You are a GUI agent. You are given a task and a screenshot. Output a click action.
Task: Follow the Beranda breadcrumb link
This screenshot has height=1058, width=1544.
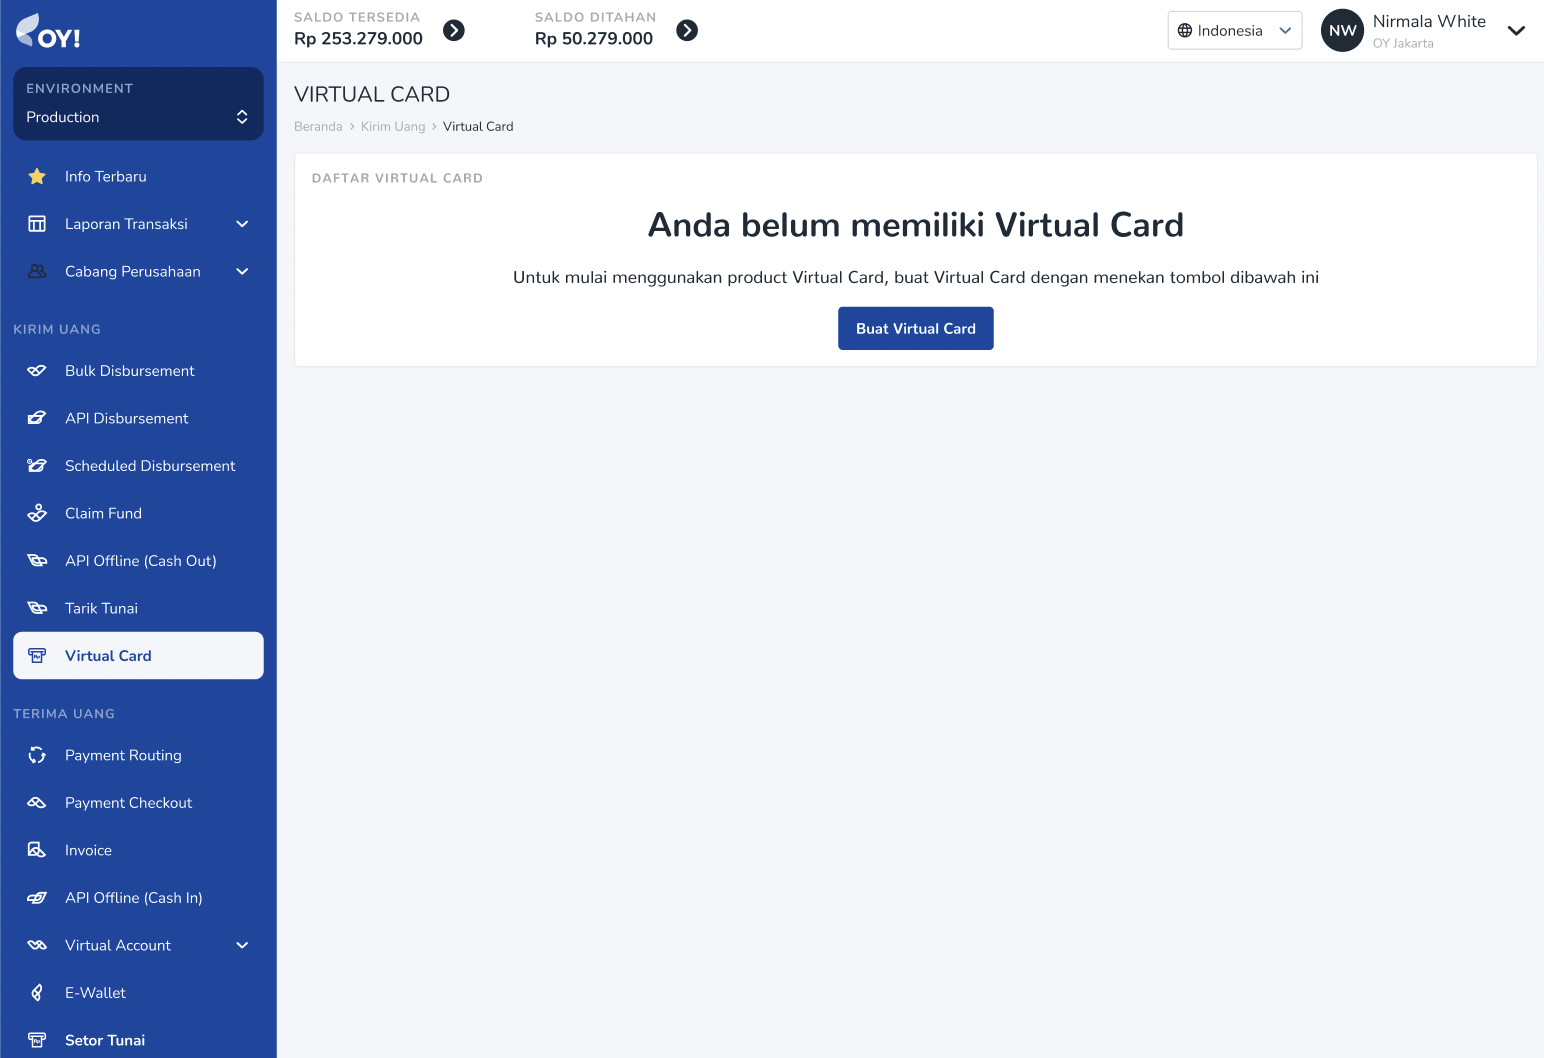coord(318,127)
